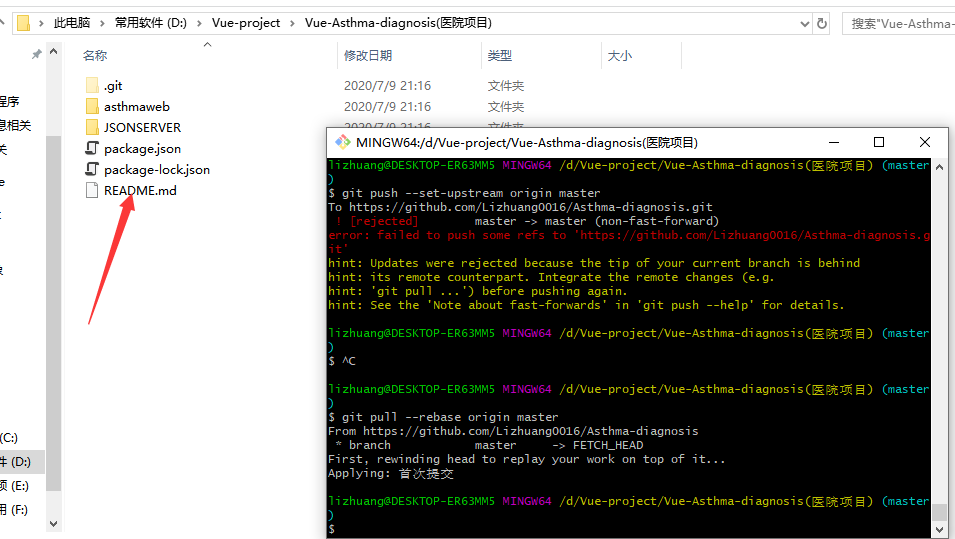Select (E:) drive in navigation pane
The width and height of the screenshot is (955, 539).
click(15, 485)
